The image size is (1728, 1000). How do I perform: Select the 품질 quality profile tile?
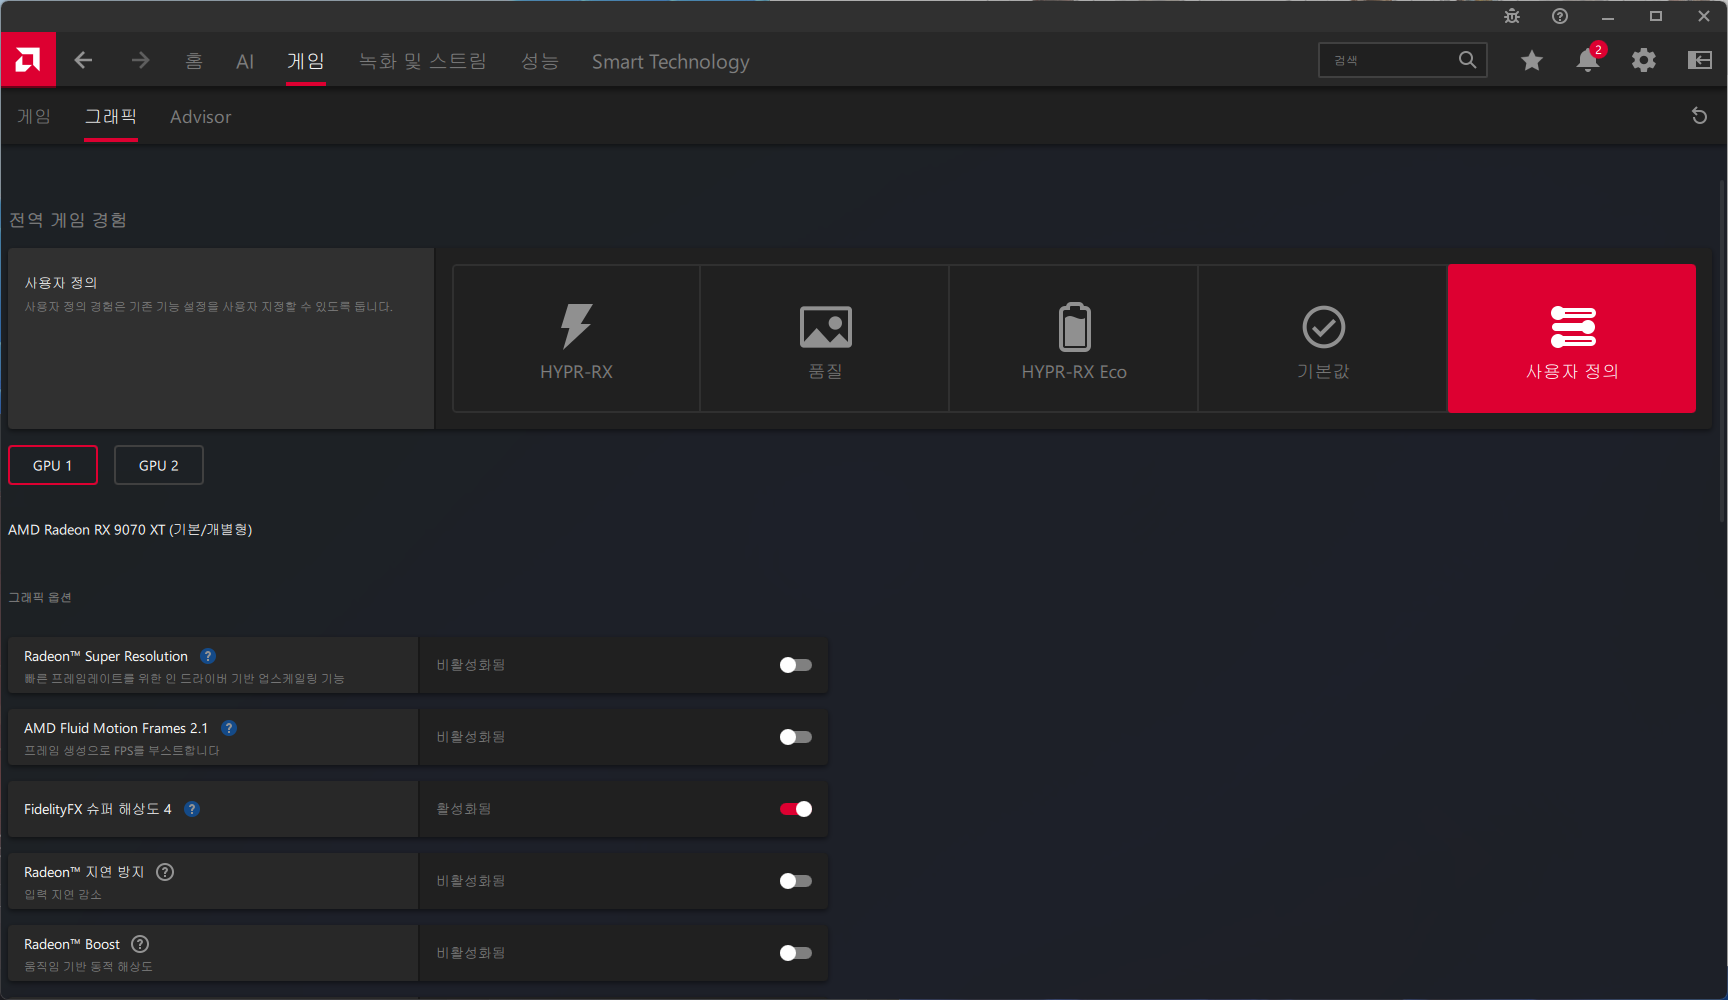click(825, 339)
